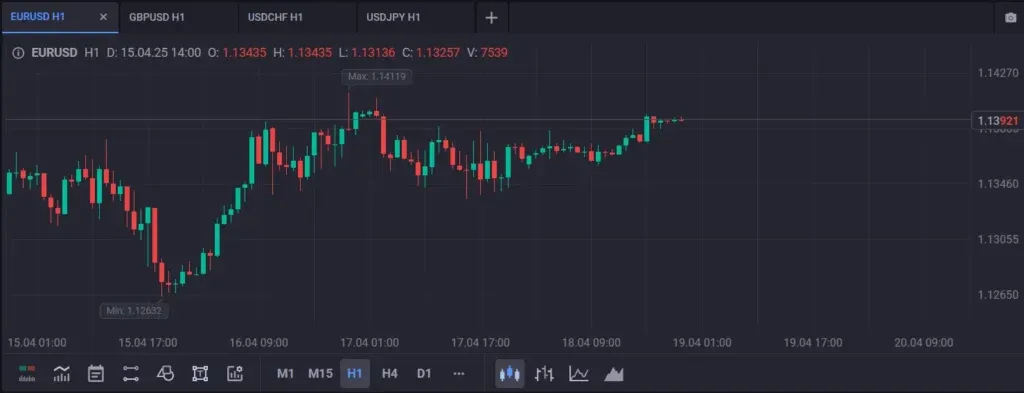The image size is (1024, 393).
Task: Click the 15.04 01:00 time label
Action: coord(37,343)
